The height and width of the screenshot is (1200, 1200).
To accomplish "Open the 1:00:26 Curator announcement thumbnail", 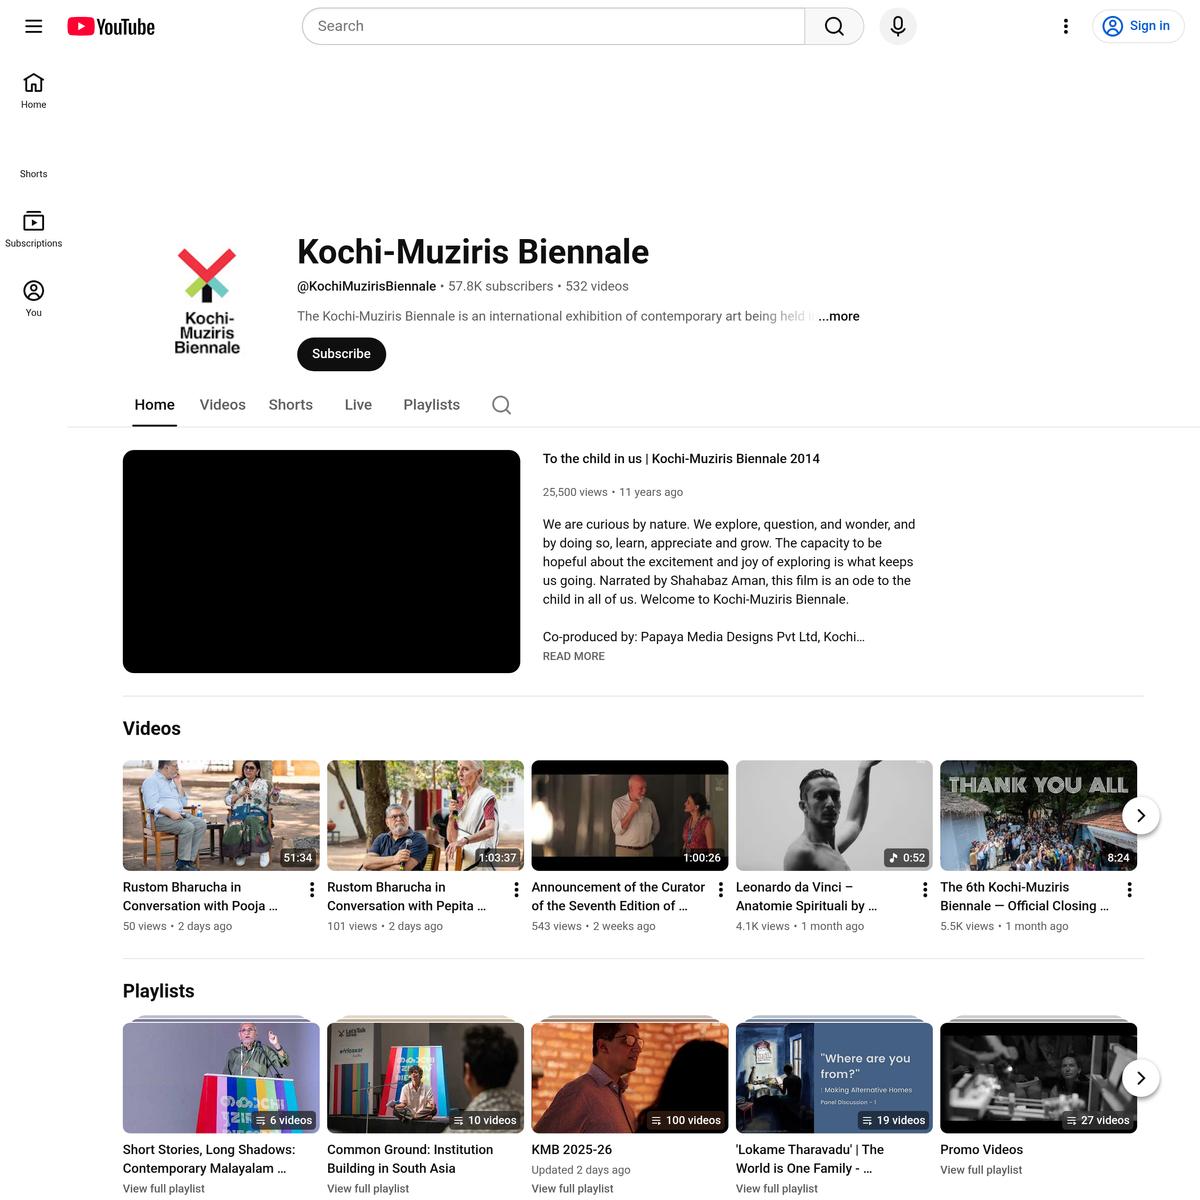I will [x=630, y=815].
